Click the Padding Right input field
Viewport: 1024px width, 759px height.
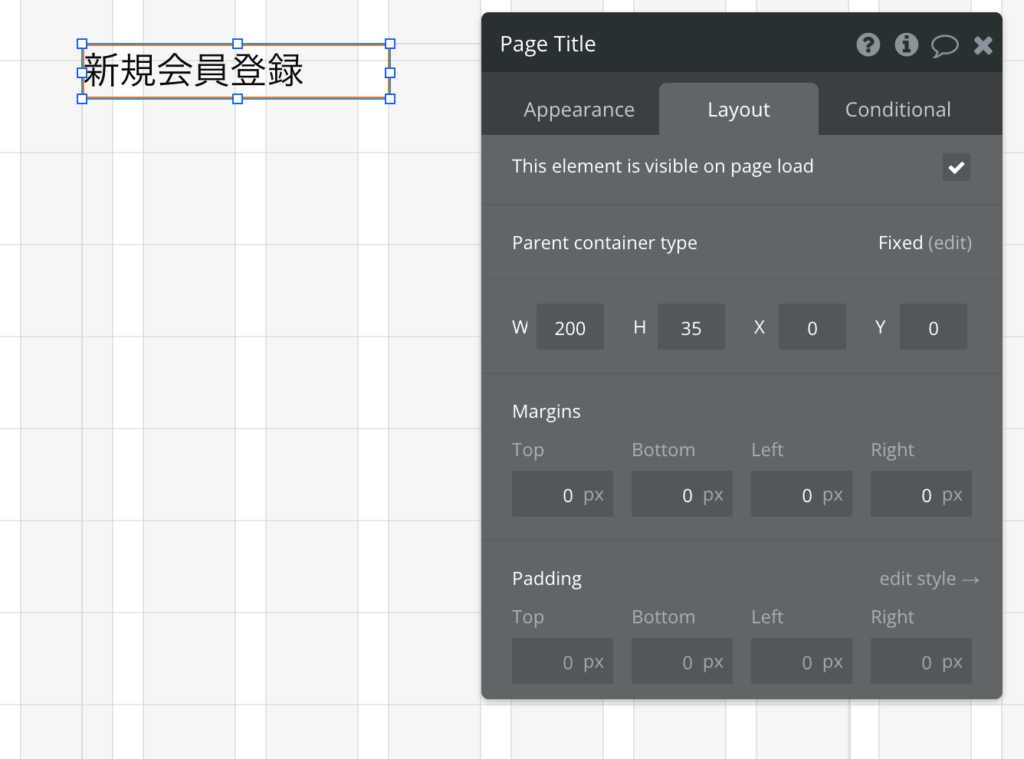[921, 662]
